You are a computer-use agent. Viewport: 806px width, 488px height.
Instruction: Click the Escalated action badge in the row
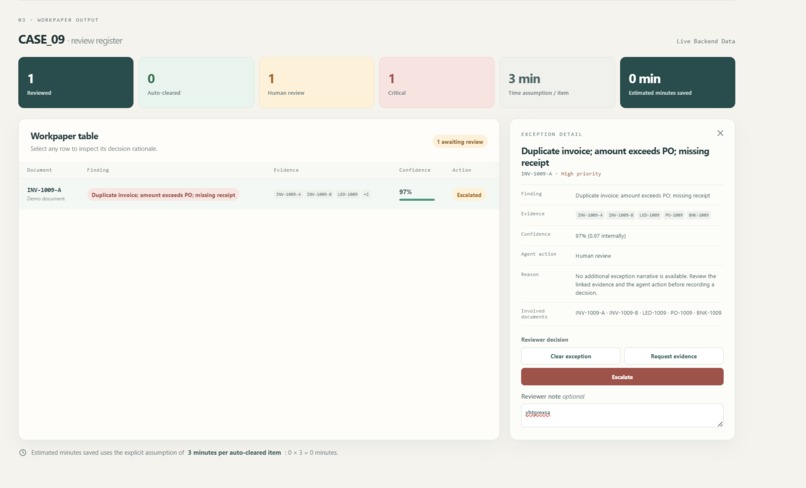[x=469, y=195]
